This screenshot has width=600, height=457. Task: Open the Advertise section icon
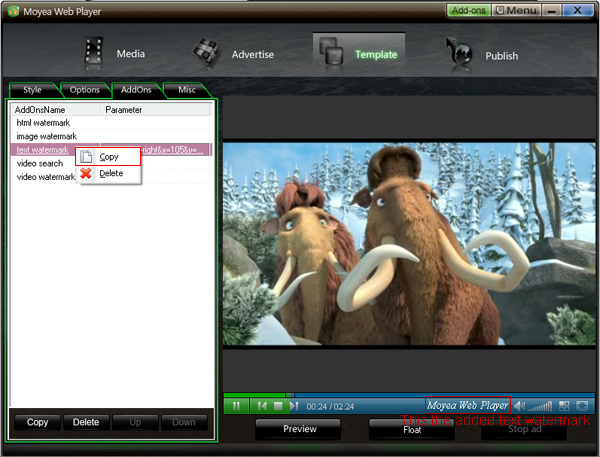[x=206, y=52]
